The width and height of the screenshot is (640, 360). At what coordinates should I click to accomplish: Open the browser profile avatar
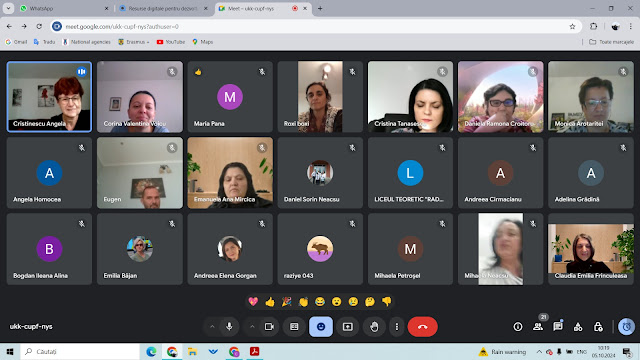pos(615,27)
